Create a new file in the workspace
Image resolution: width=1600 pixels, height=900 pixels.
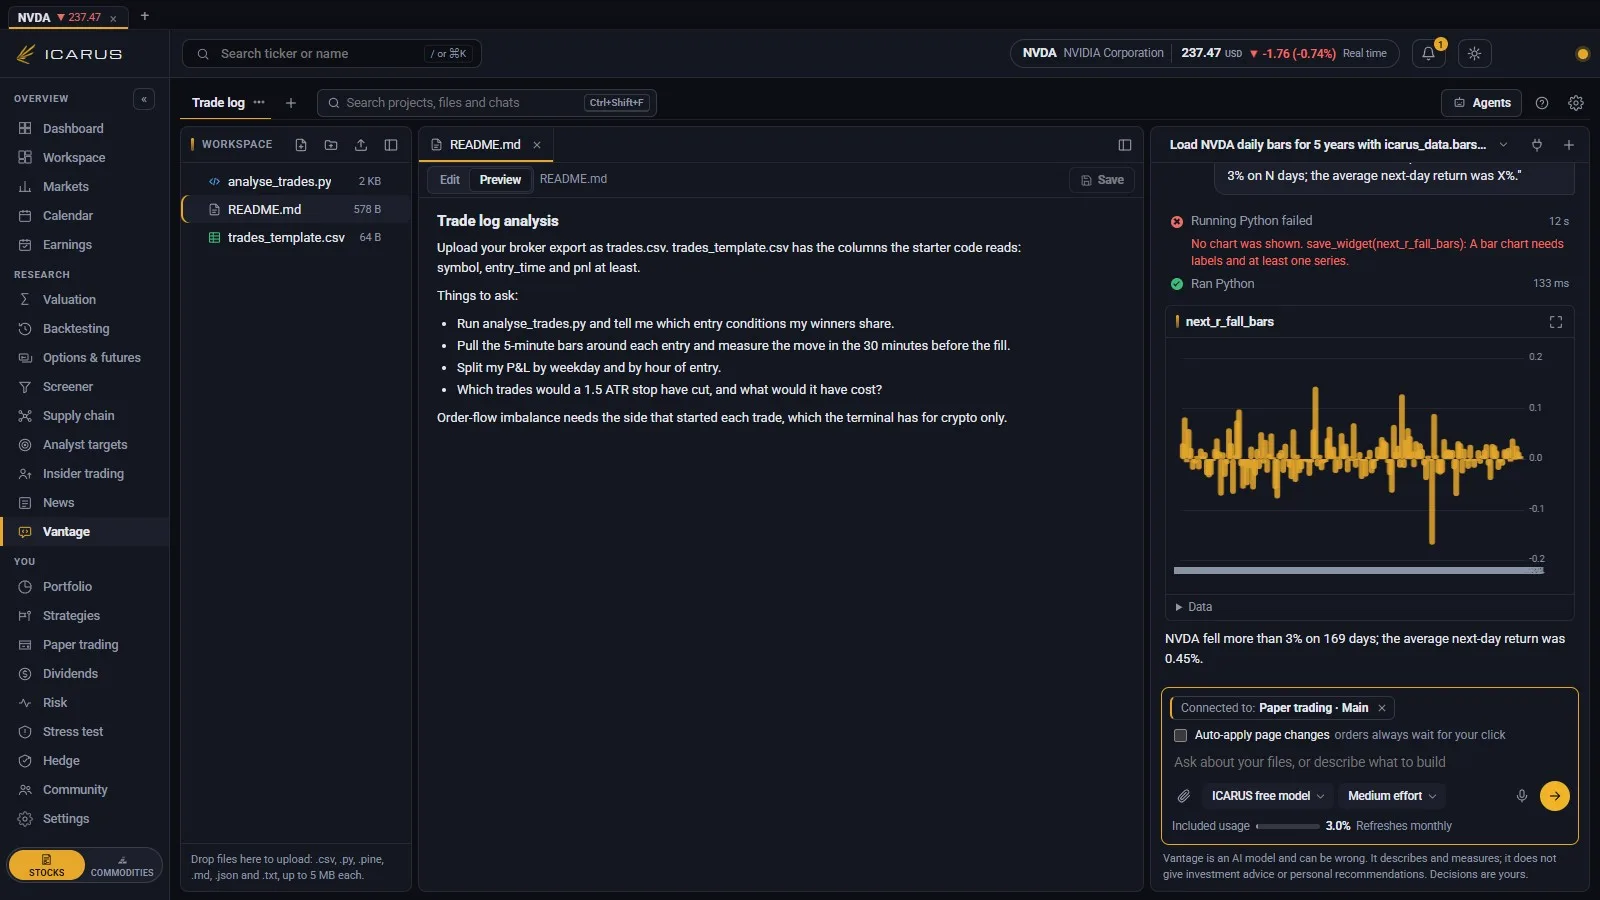(301, 145)
